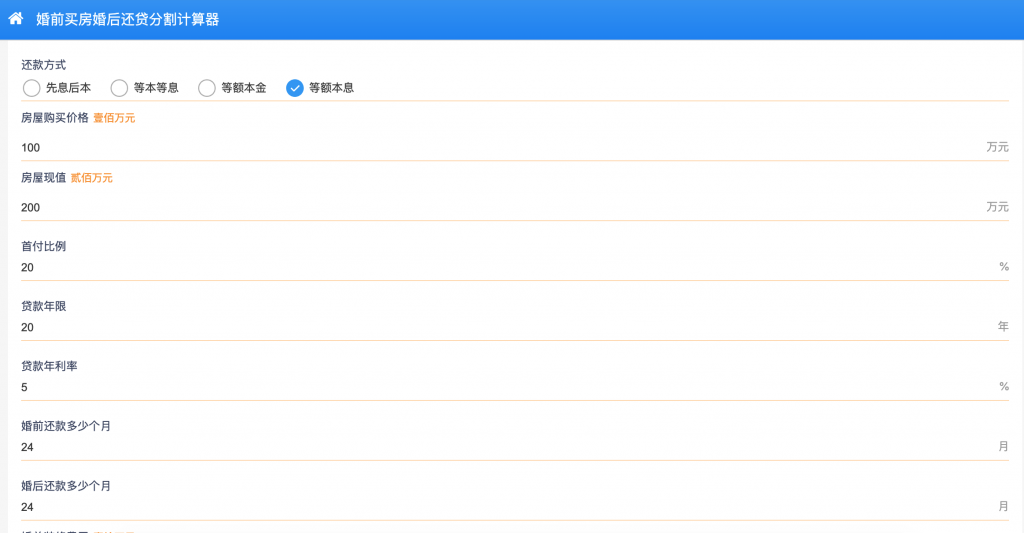Focus the 房屋现值 input showing 200
The image size is (1024, 533).
click(x=500, y=207)
